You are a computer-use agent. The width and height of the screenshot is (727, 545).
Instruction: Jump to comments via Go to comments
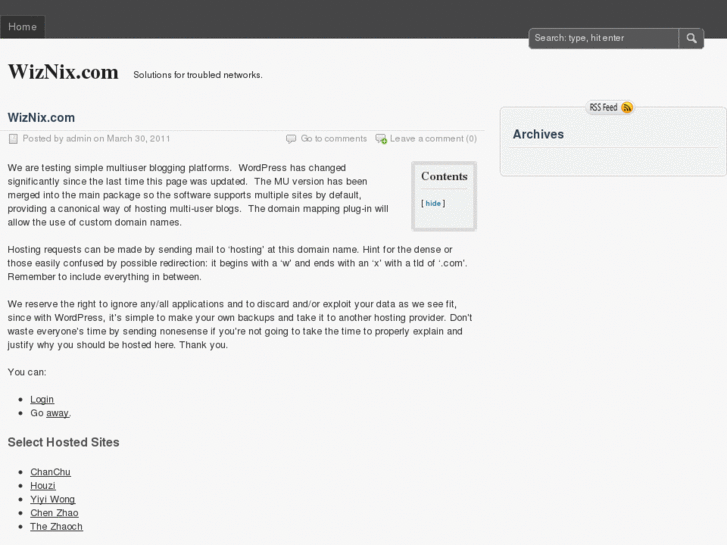pyautogui.click(x=334, y=139)
